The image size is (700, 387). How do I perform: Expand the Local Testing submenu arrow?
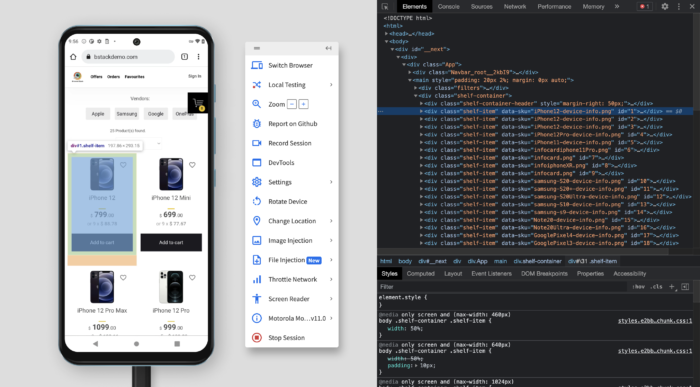331,85
